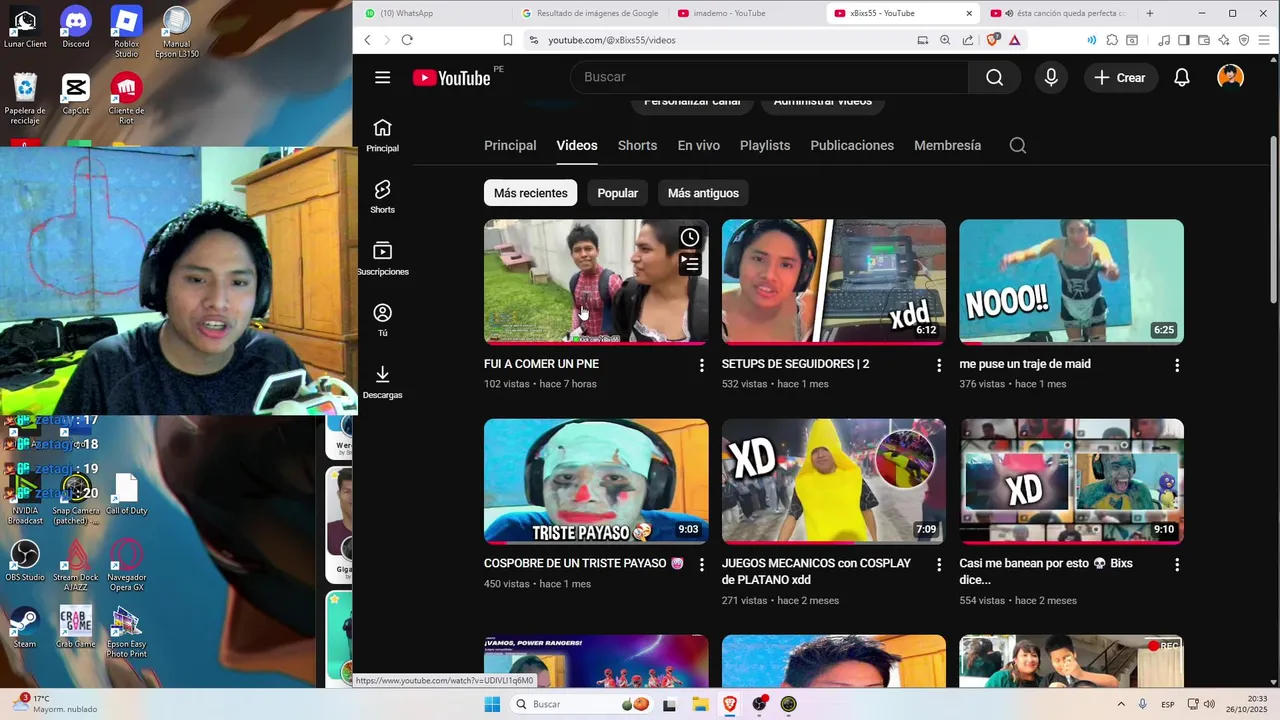Open OBS Studio desktop shortcut
1280x720 pixels.
(25, 560)
